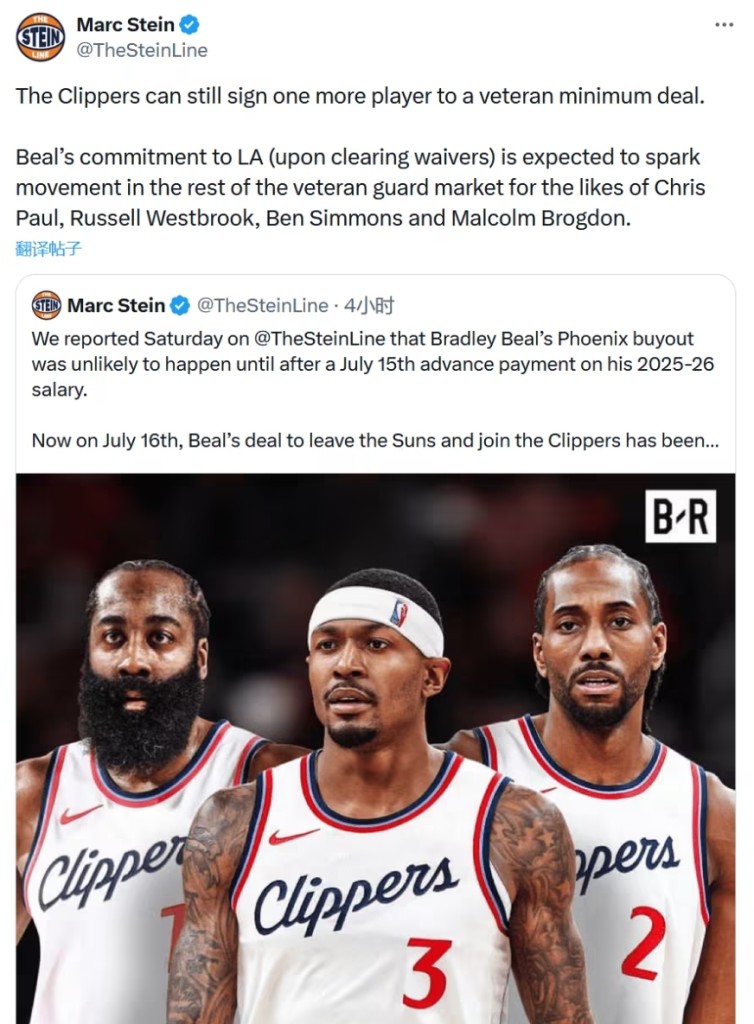Open the @TheSteinLine handle under main author
Viewport: 754px width, 1024px height.
142,50
